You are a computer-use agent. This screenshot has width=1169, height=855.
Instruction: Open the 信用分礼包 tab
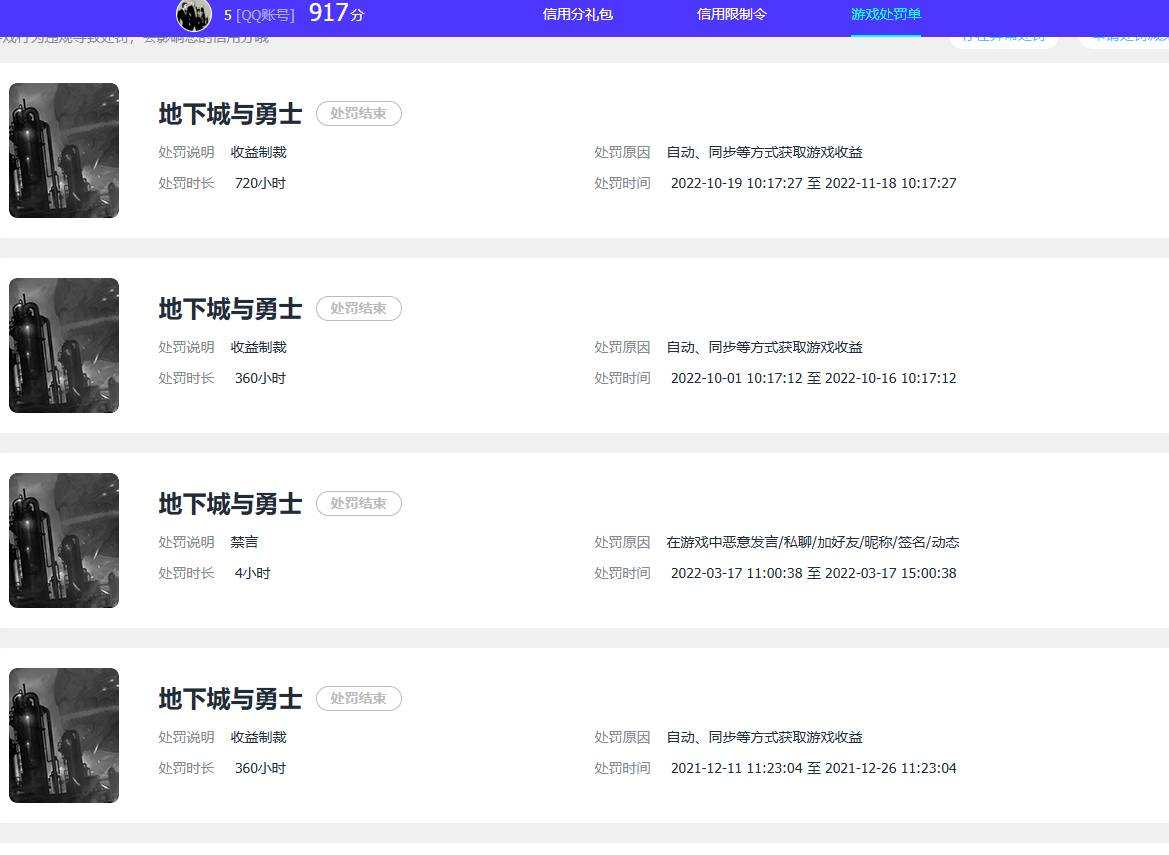[578, 14]
